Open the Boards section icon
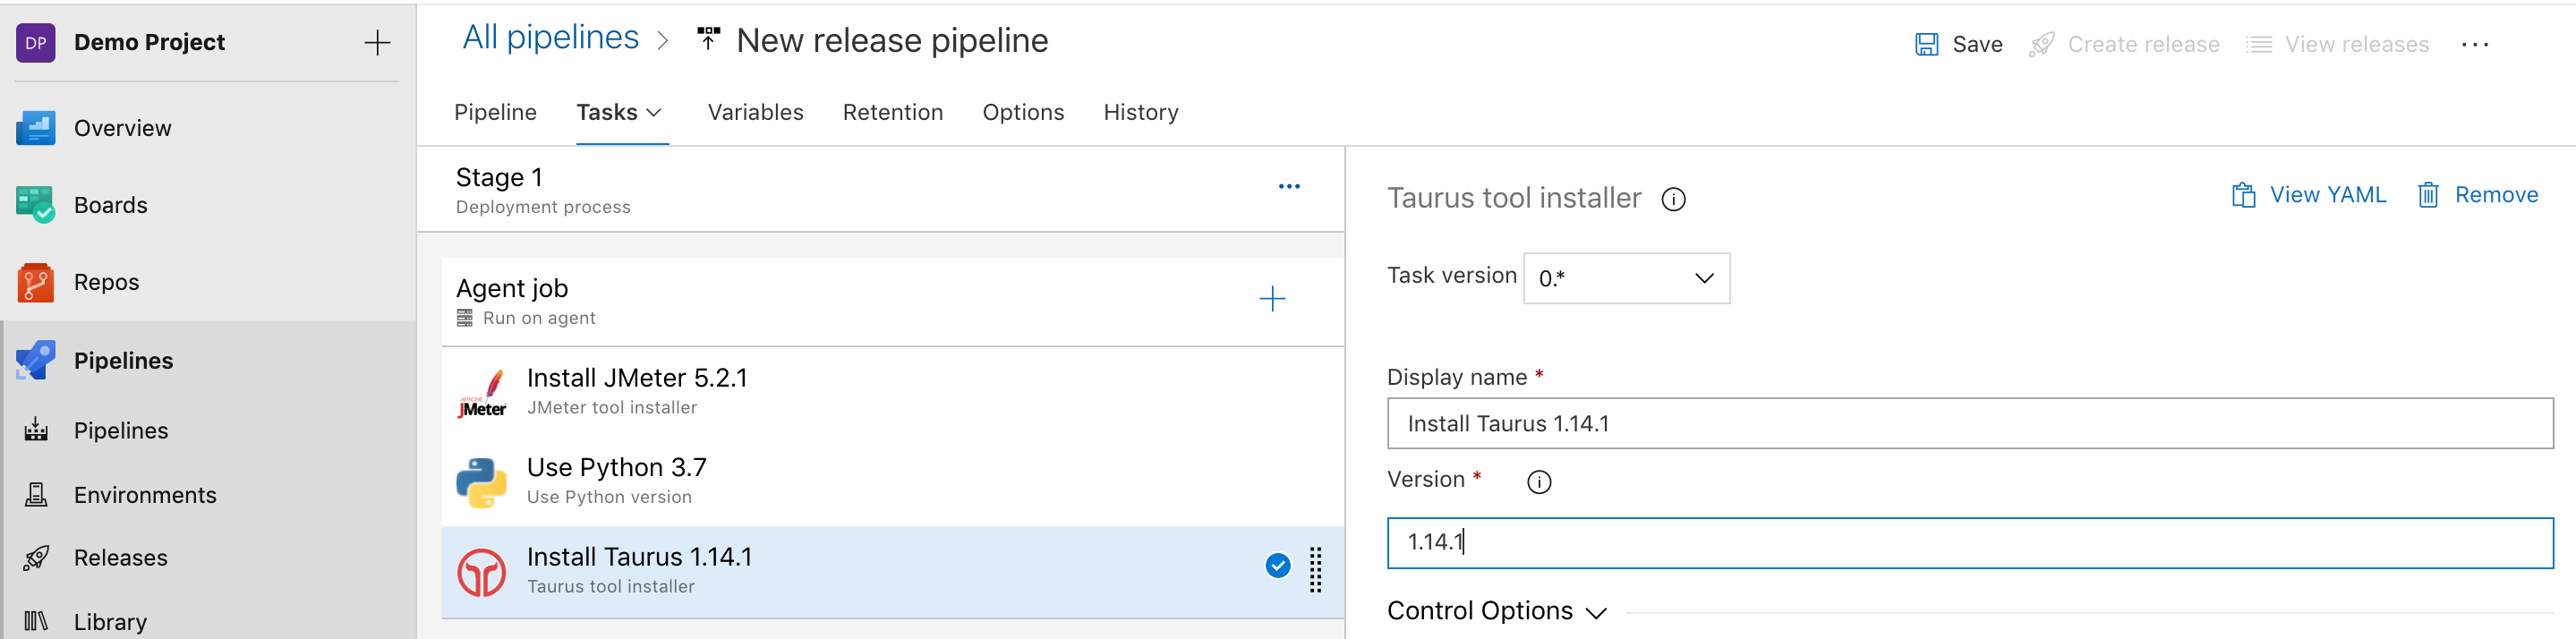The width and height of the screenshot is (2576, 639). 36,205
